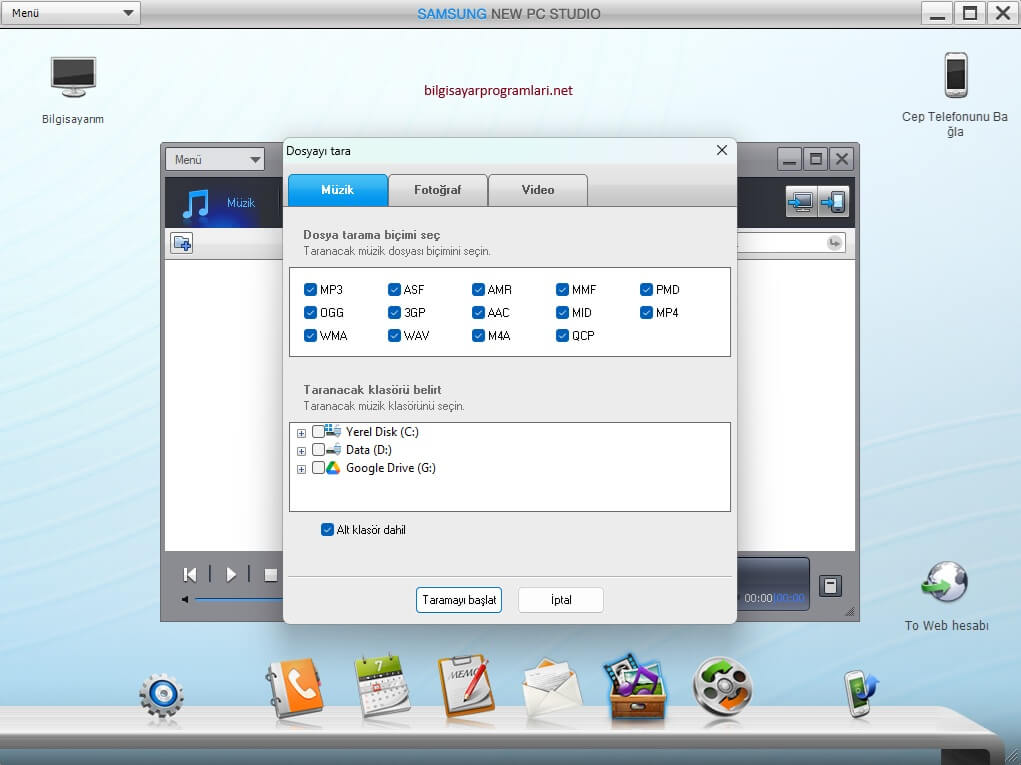Open the phonebook contacts icon in dock

[295, 688]
